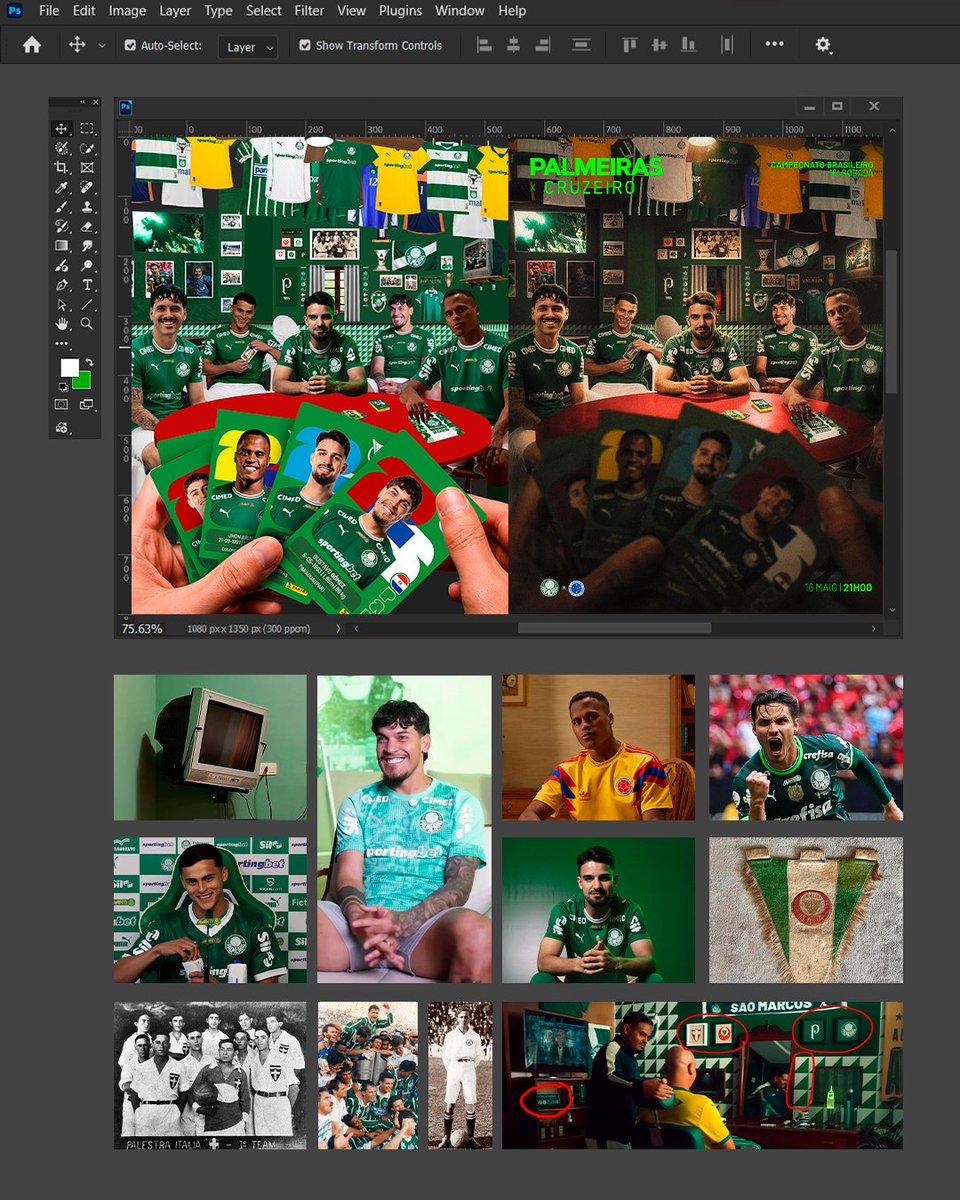Select the Clone Stamp tool

pos(87,207)
